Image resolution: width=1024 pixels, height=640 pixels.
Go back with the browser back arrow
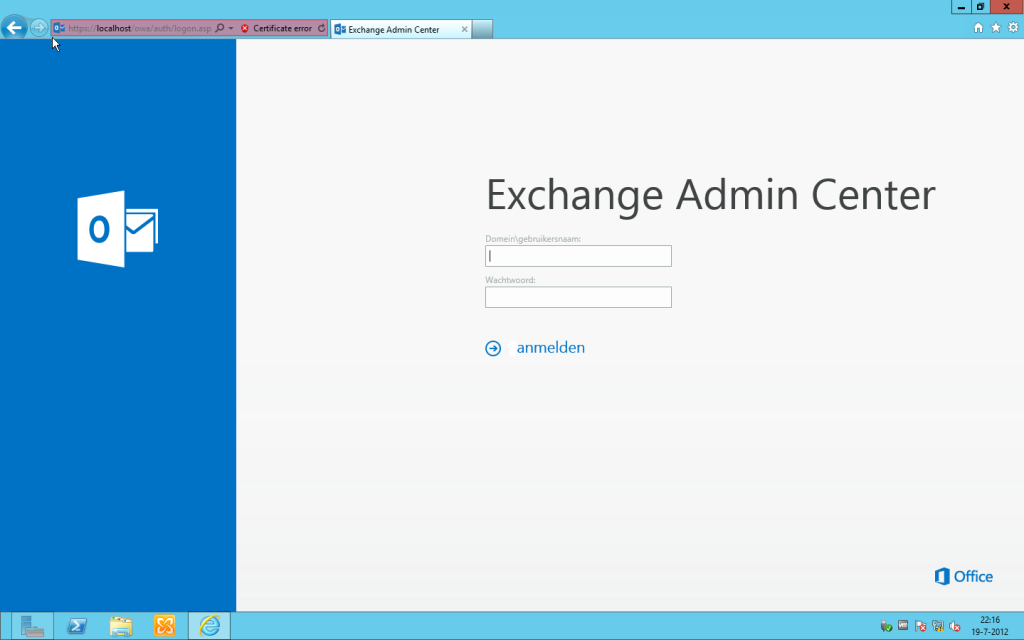pyautogui.click(x=14, y=27)
